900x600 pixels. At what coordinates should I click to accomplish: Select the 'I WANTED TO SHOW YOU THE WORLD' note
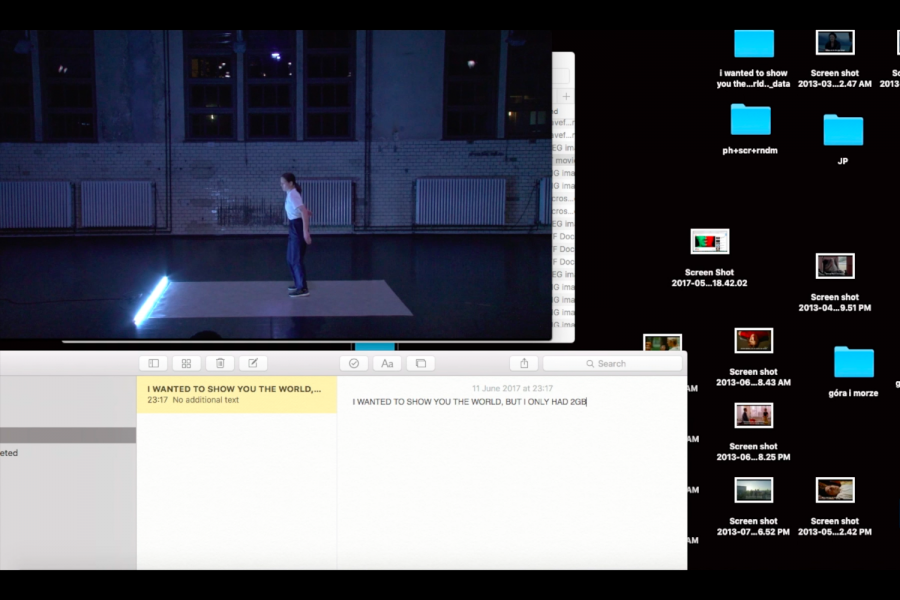236,394
